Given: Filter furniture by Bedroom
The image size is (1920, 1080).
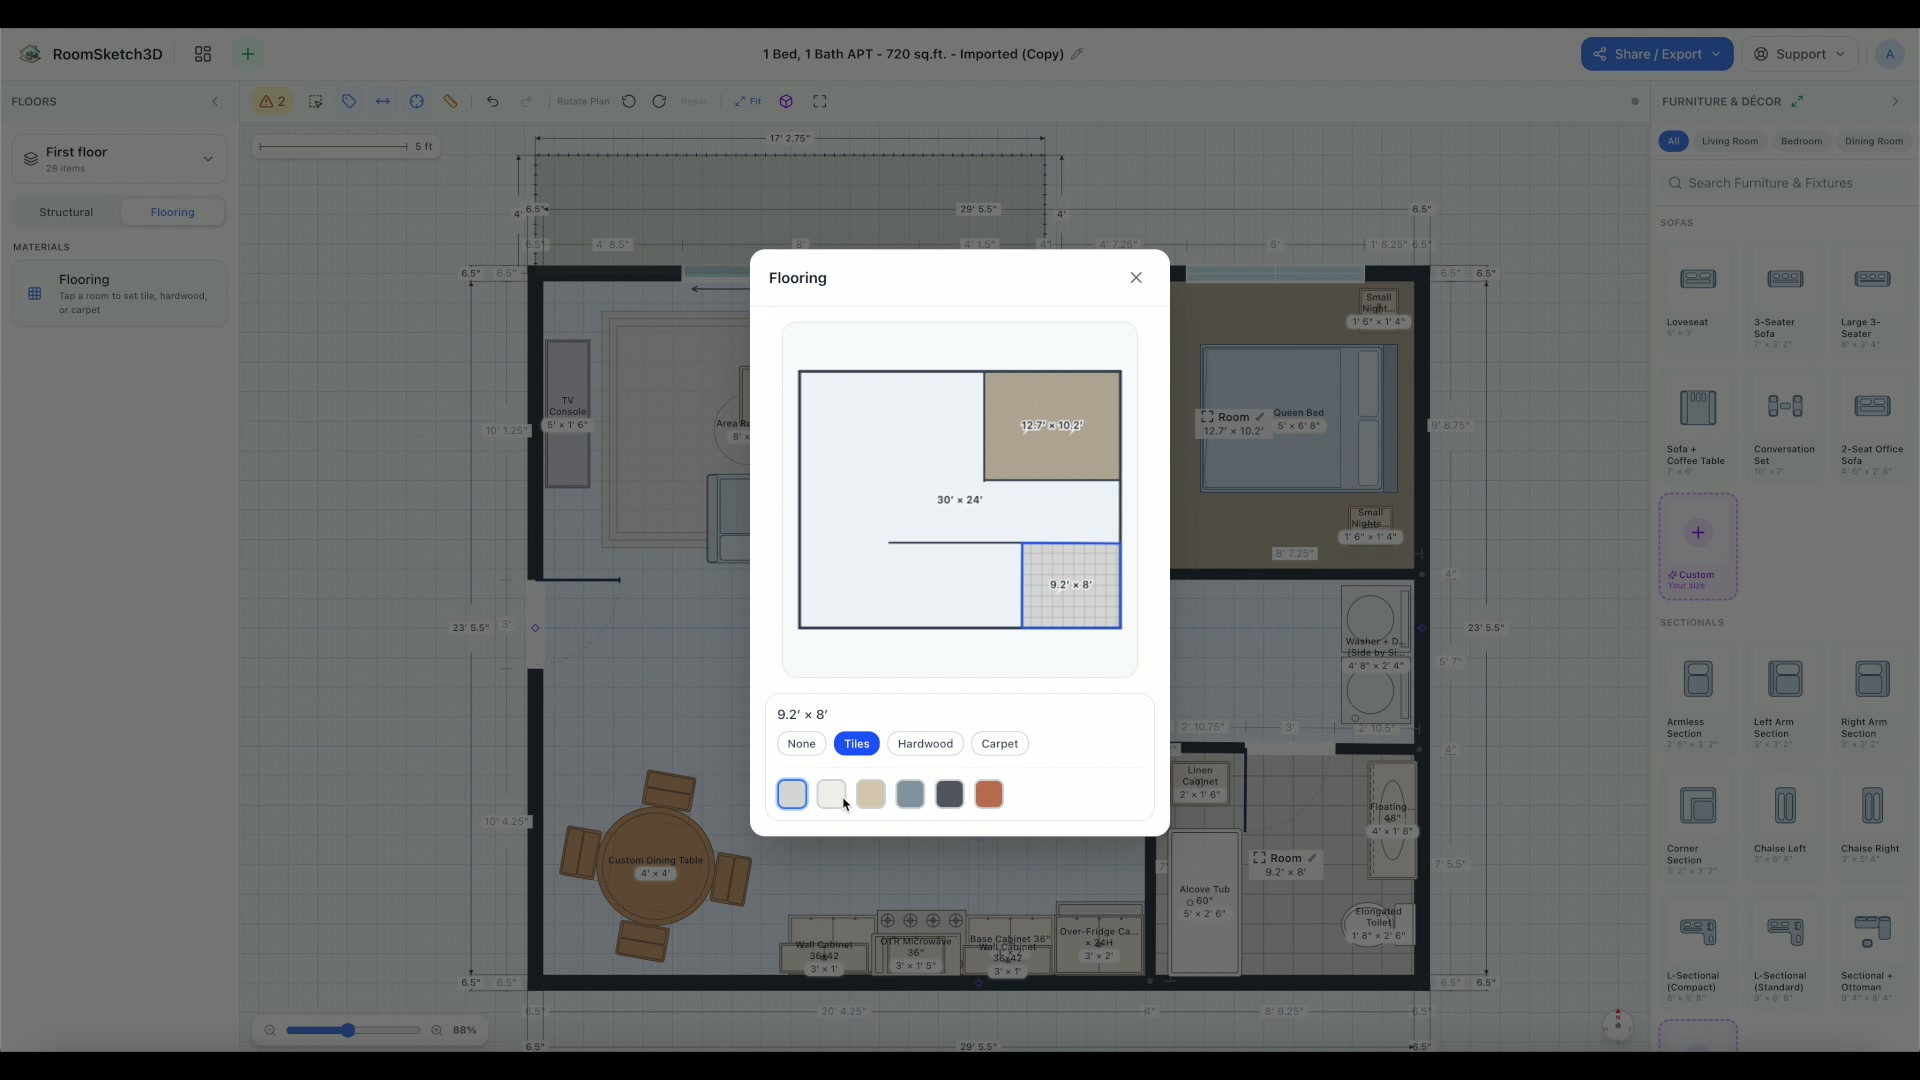Looking at the screenshot, I should point(1801,141).
